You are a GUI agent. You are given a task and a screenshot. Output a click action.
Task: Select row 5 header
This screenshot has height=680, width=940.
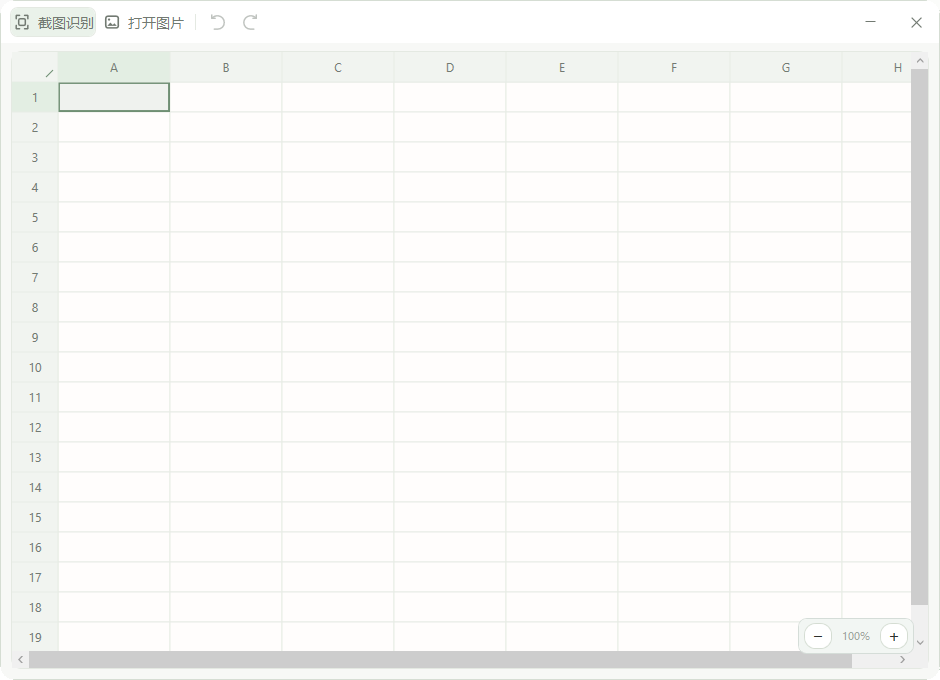[x=35, y=217]
